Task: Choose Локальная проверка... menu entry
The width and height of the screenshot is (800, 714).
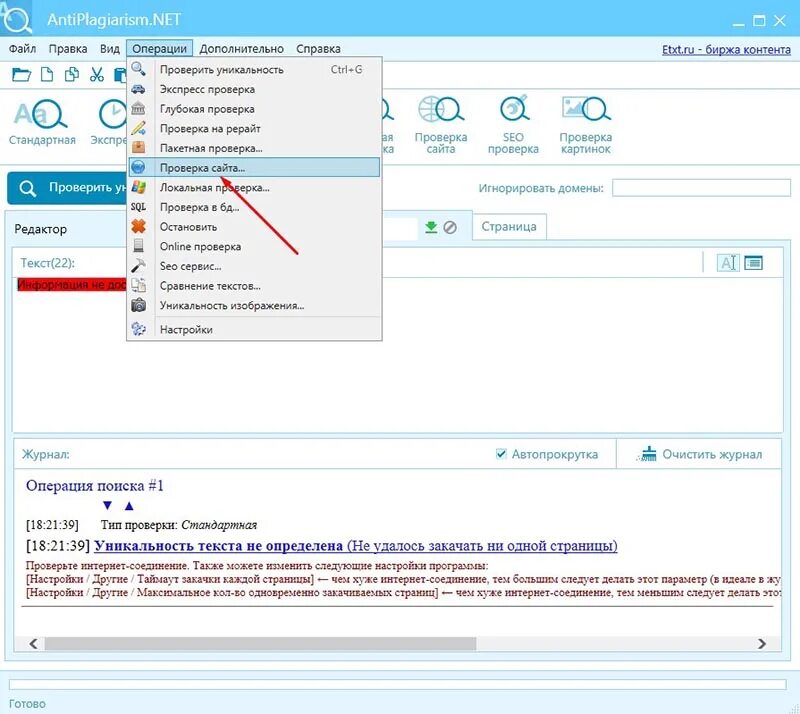Action: (x=254, y=187)
